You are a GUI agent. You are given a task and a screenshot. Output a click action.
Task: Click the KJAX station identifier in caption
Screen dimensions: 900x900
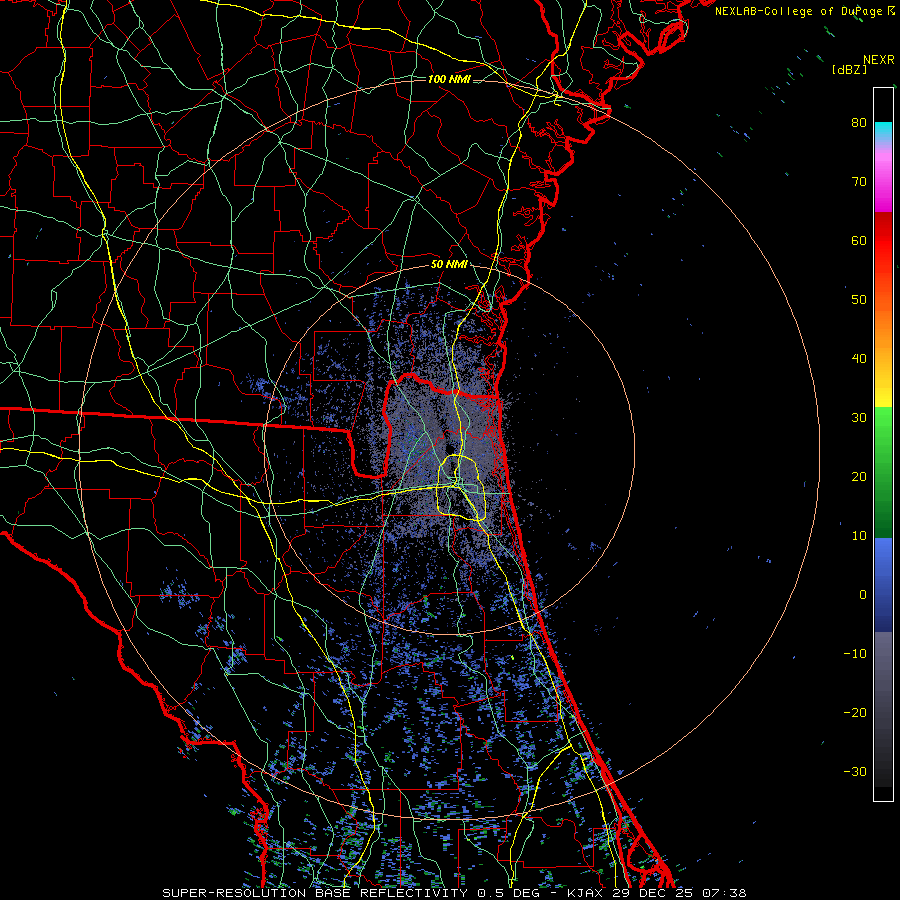[586, 893]
